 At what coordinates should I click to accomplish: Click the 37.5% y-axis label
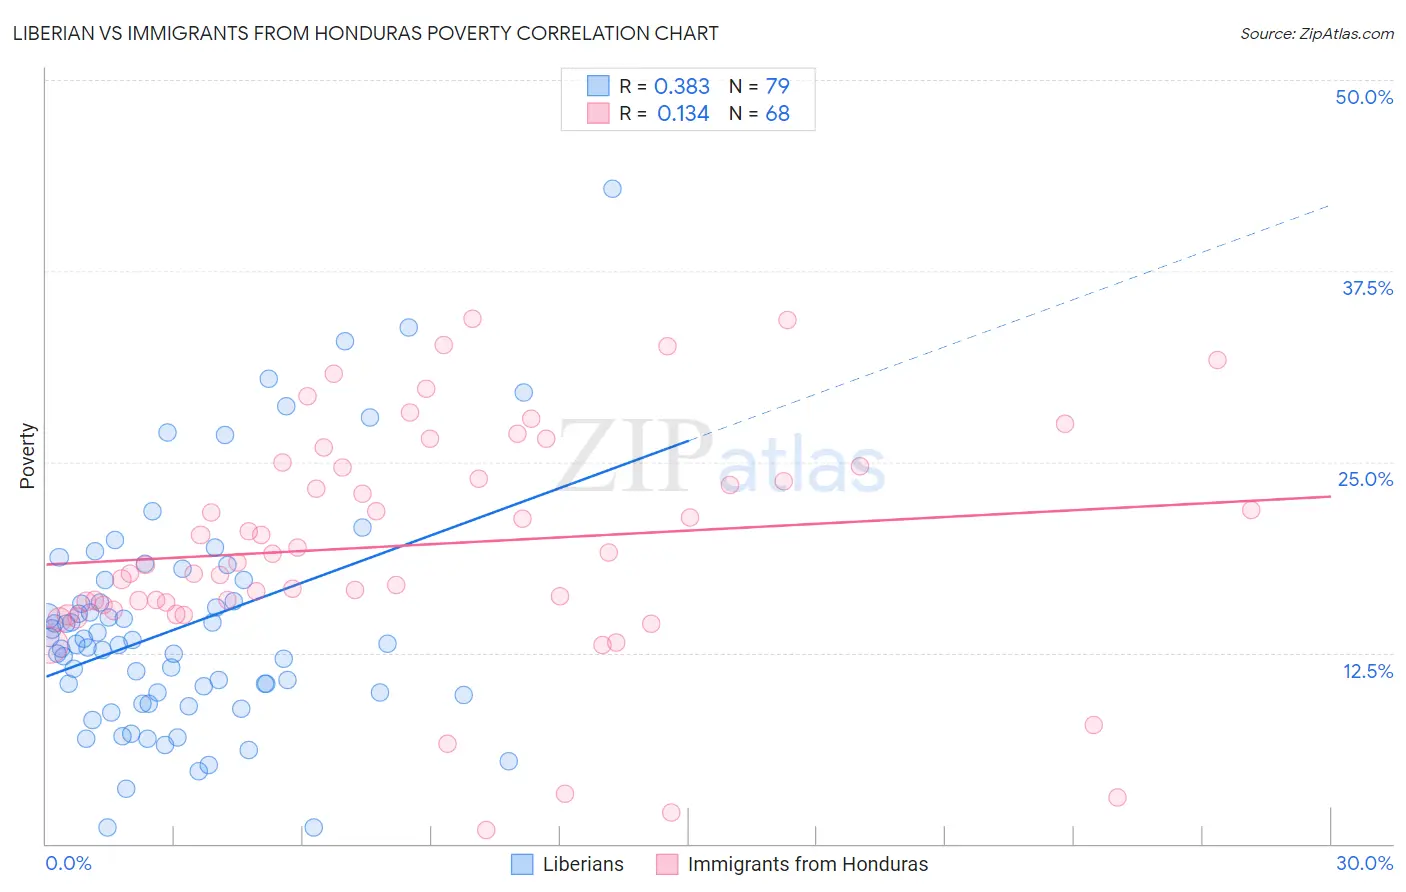(1367, 288)
